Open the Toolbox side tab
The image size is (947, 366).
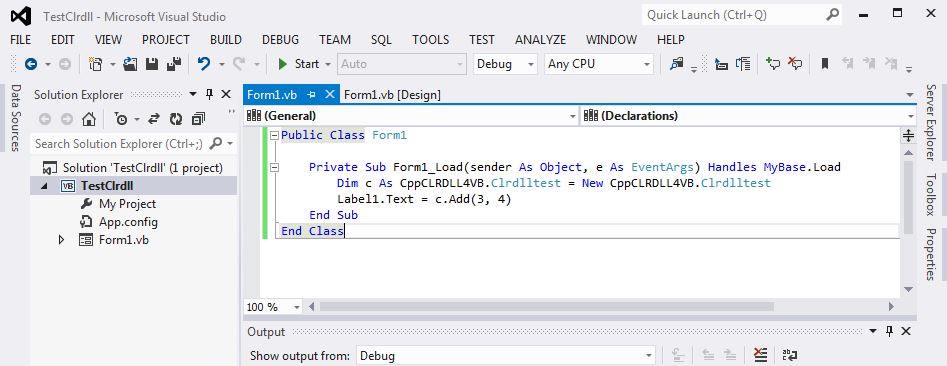coord(931,194)
